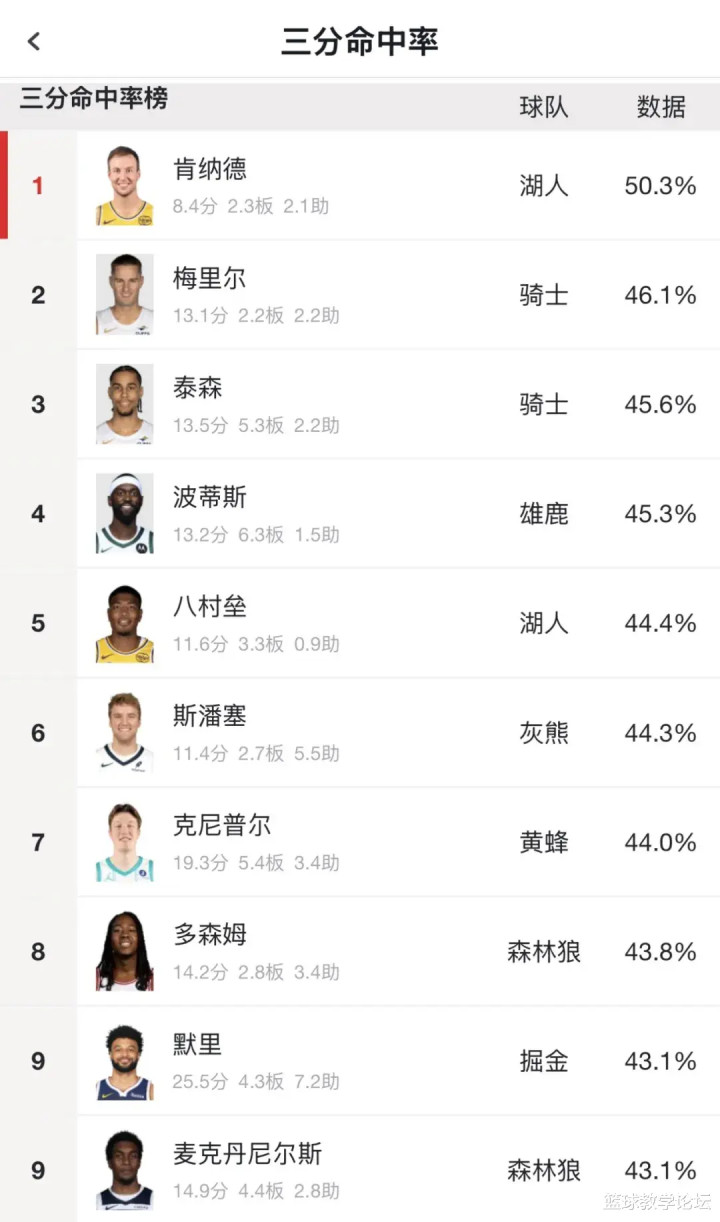Tap 三分命中率榜 section heading
Screen dimensions: 720x1222
tap(94, 99)
